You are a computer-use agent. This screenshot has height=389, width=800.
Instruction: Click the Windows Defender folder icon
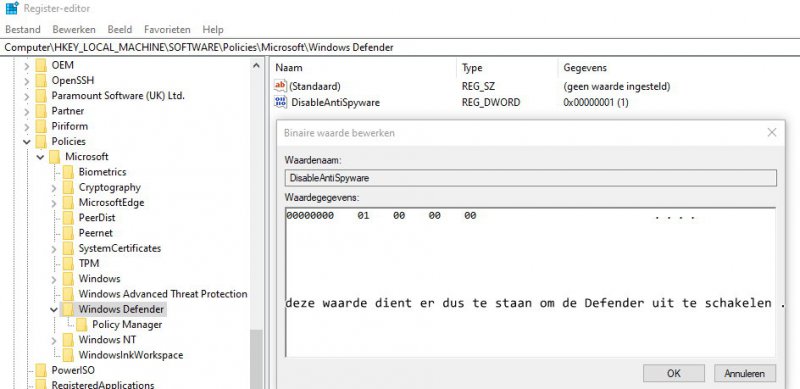[68, 309]
